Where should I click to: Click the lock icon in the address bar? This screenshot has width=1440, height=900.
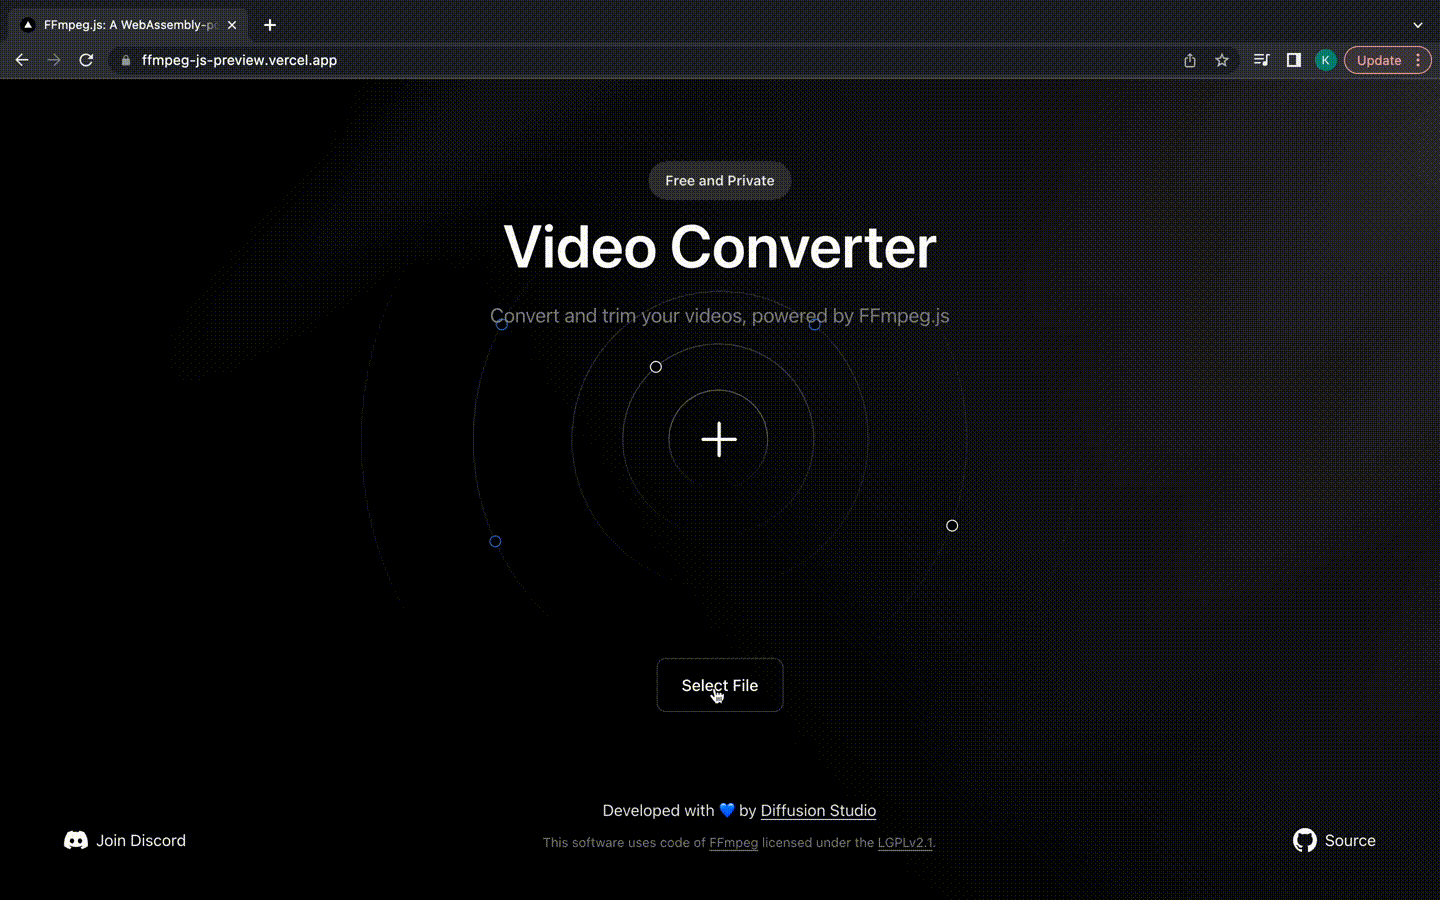(x=125, y=61)
